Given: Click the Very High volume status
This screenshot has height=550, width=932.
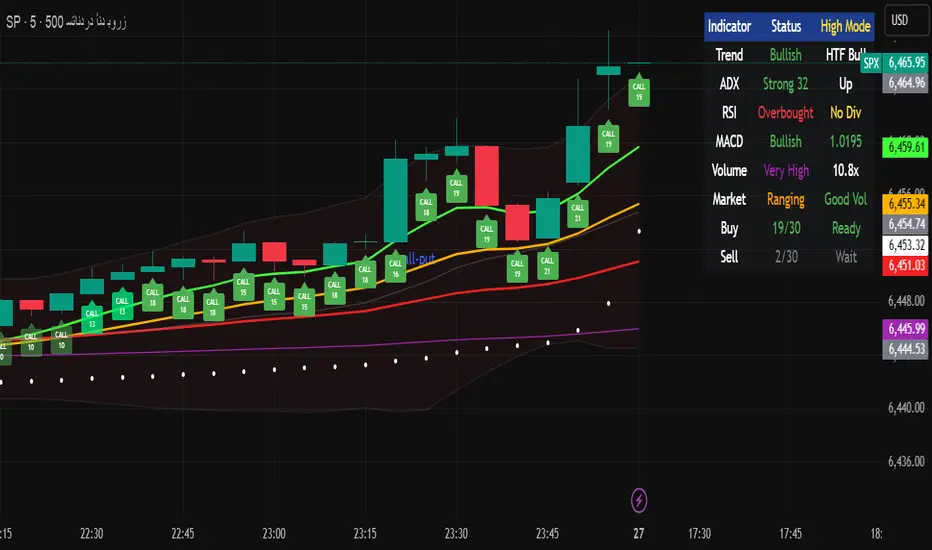Looking at the screenshot, I should coord(786,171).
